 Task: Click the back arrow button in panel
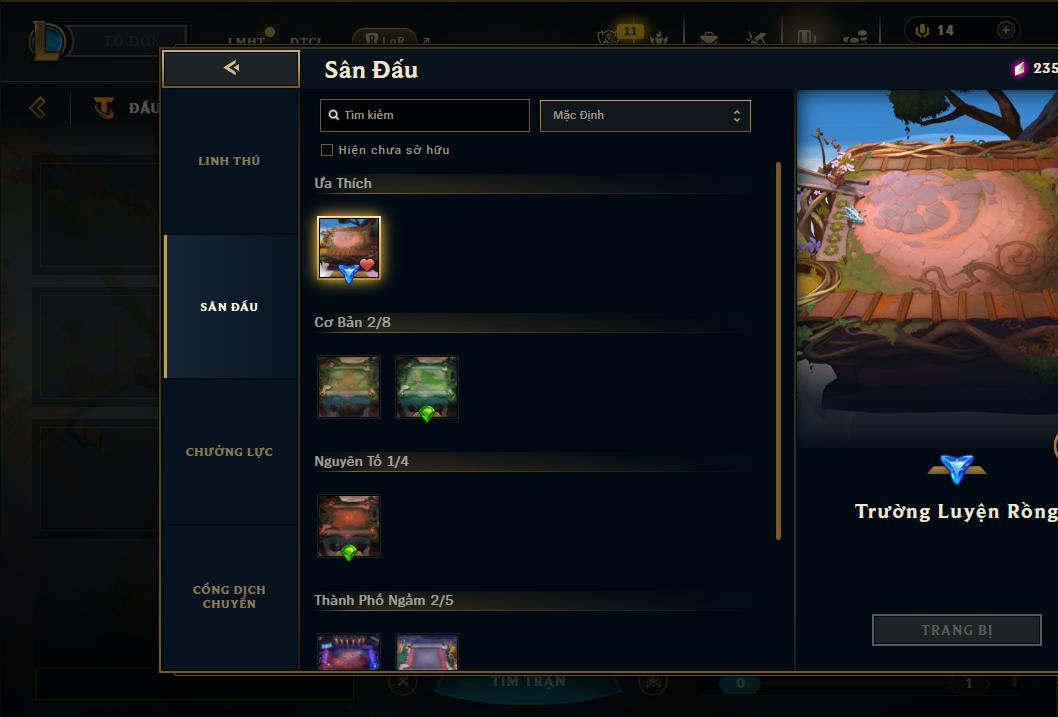click(231, 68)
